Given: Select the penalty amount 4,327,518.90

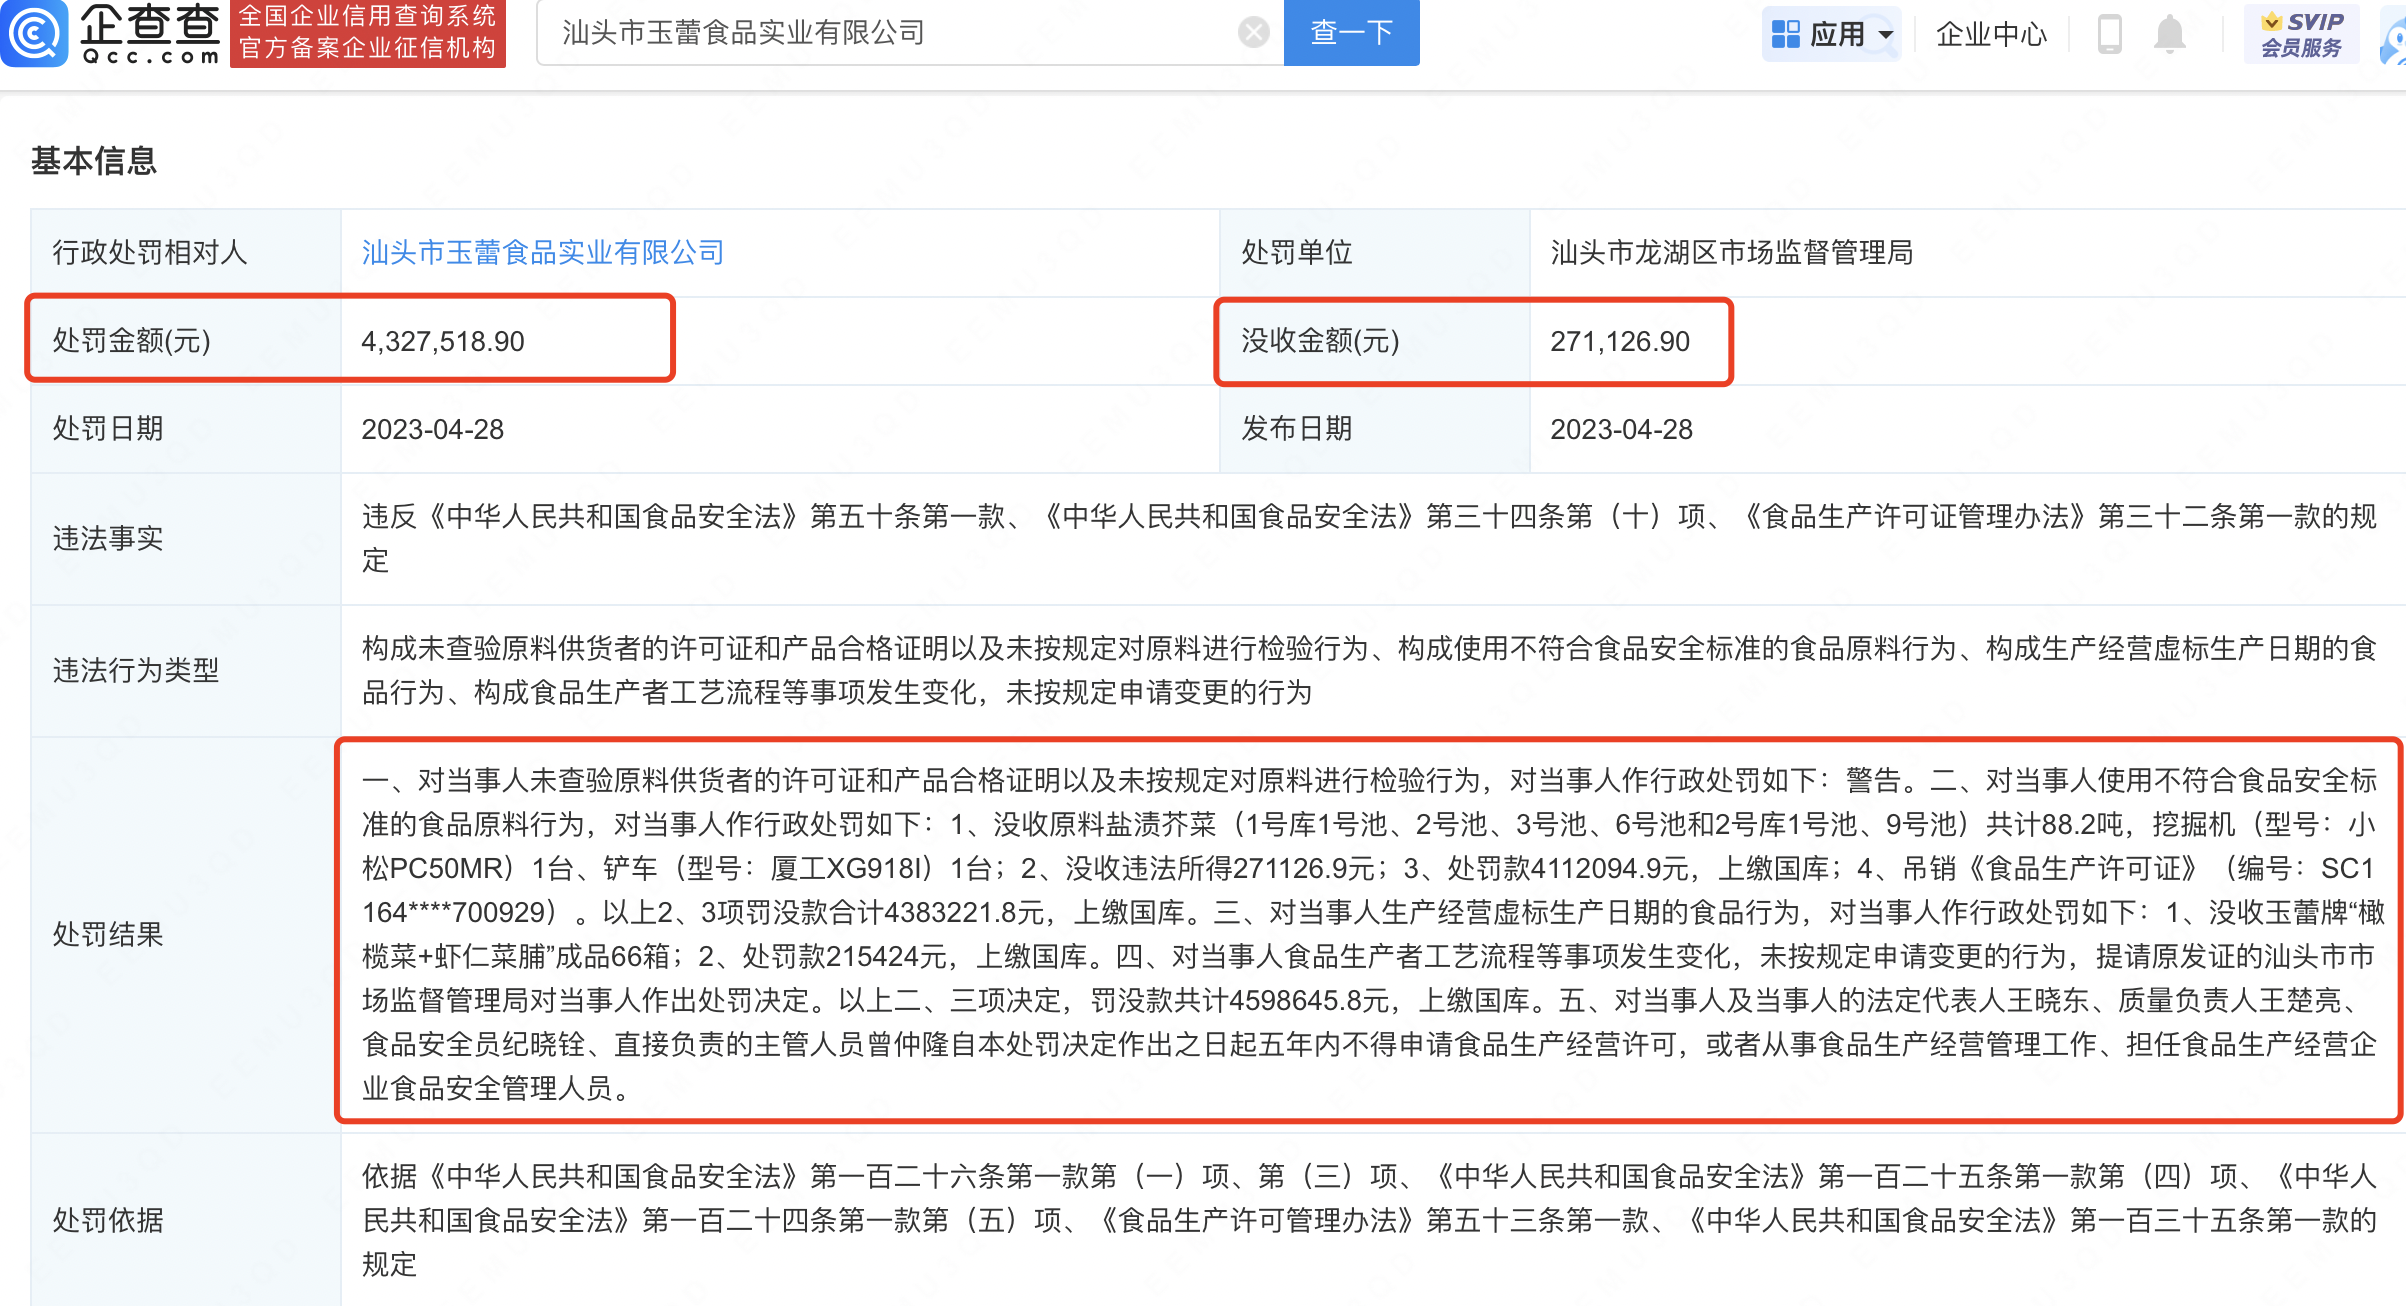Looking at the screenshot, I should 443,341.
